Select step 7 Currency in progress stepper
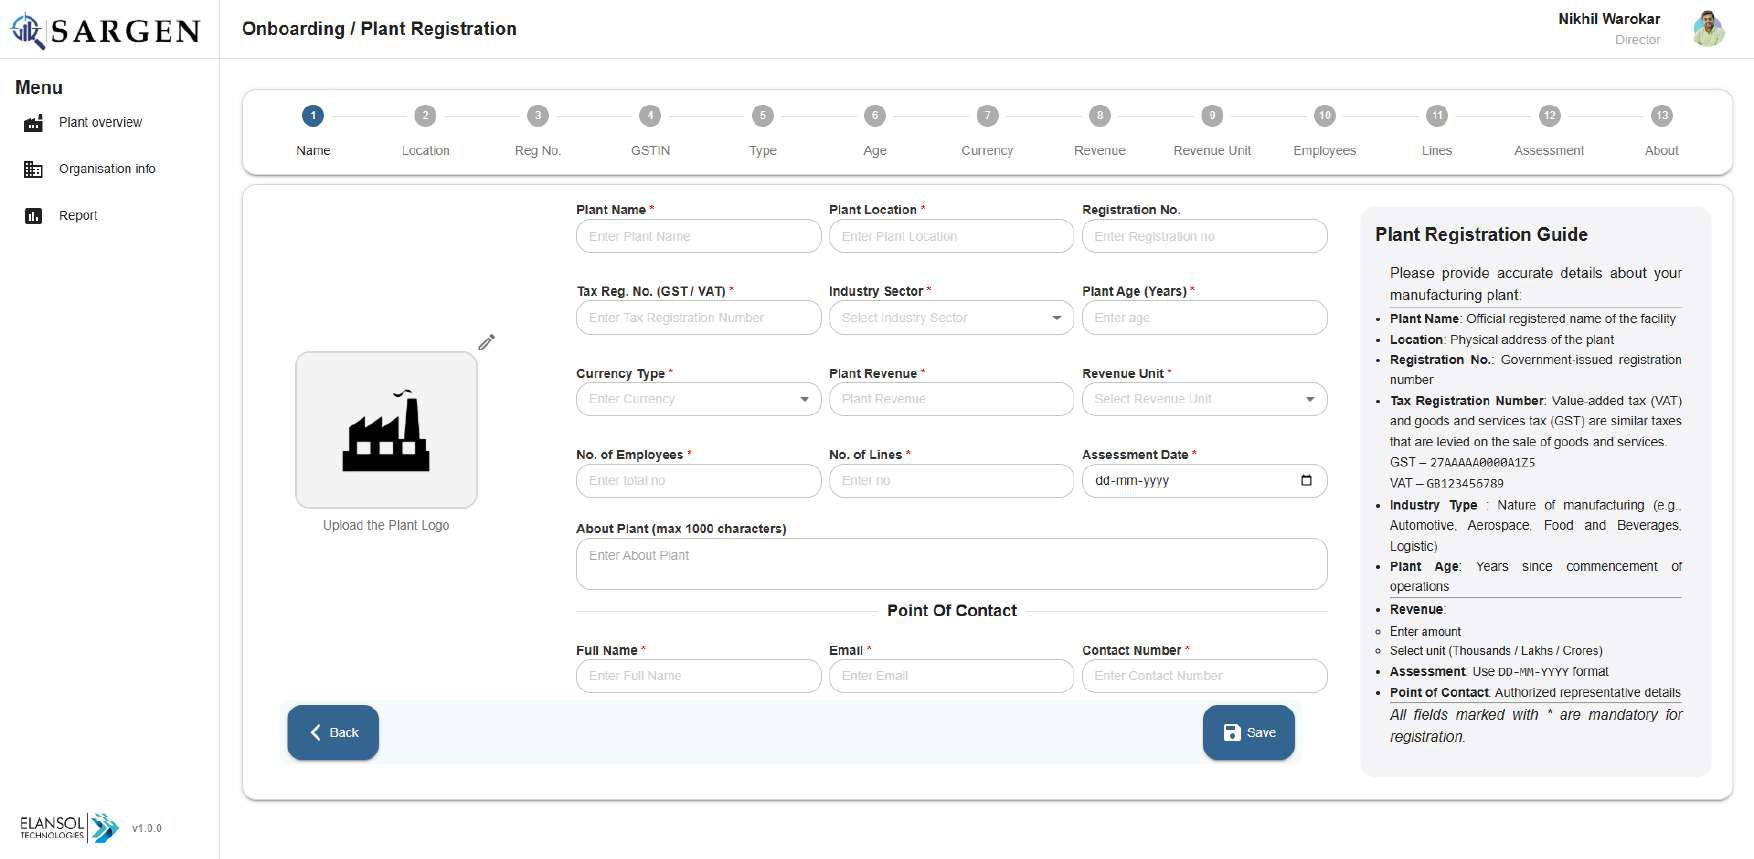 pos(987,116)
